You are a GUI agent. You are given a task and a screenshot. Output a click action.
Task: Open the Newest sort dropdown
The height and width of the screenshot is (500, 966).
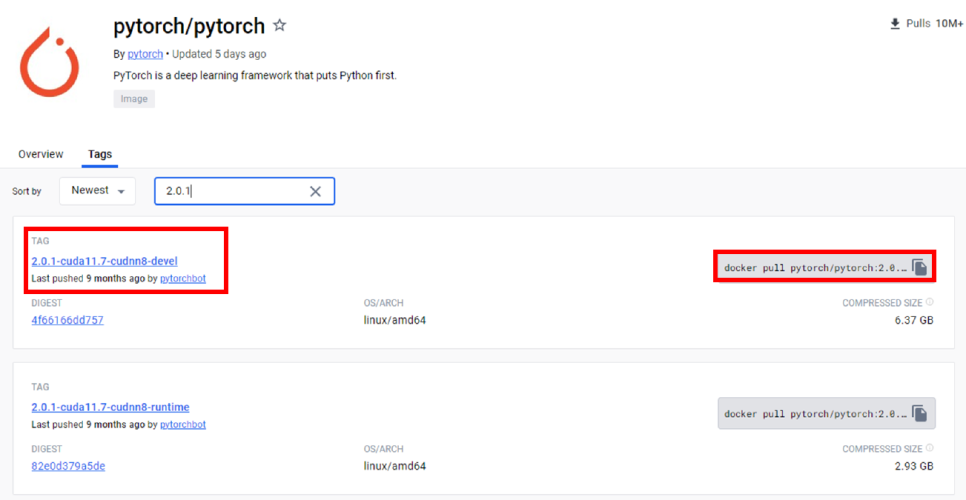(97, 191)
